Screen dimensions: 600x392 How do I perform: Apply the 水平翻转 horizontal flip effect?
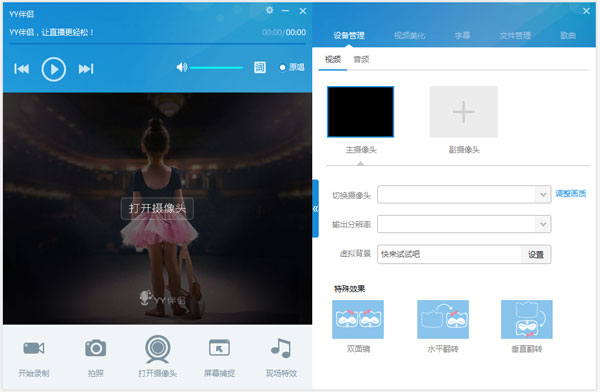pos(443,319)
